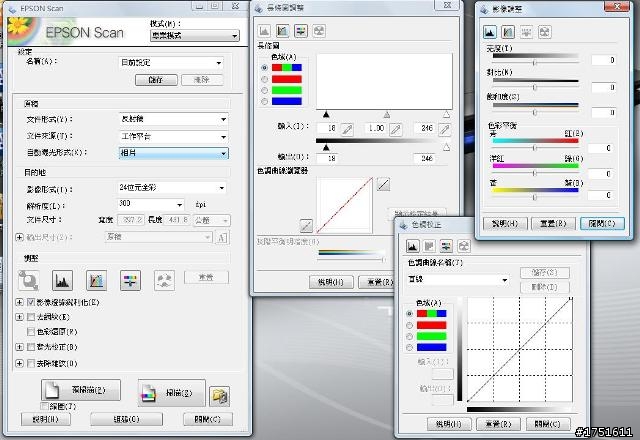Click the Save settings button under name field
640x440 pixels.
click(156, 80)
